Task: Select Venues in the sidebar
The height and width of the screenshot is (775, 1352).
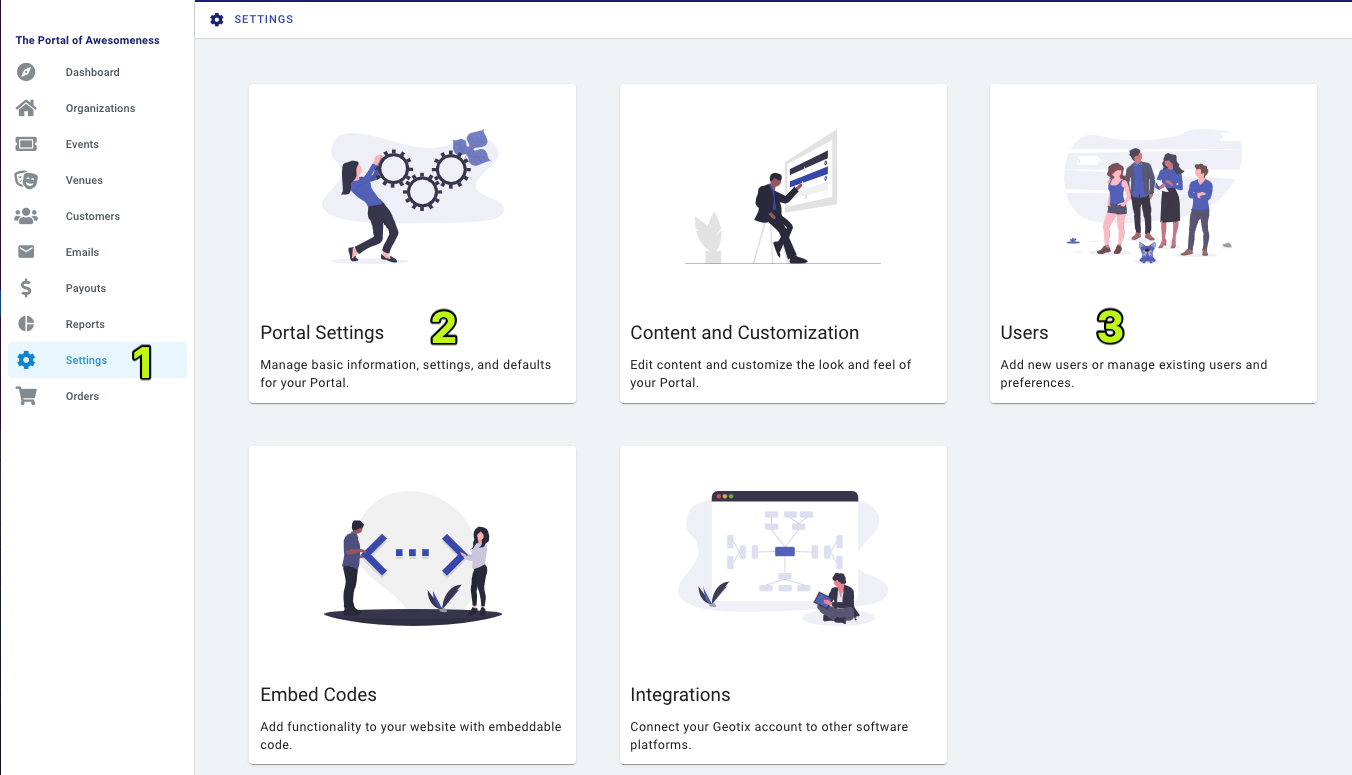Action: click(97, 180)
